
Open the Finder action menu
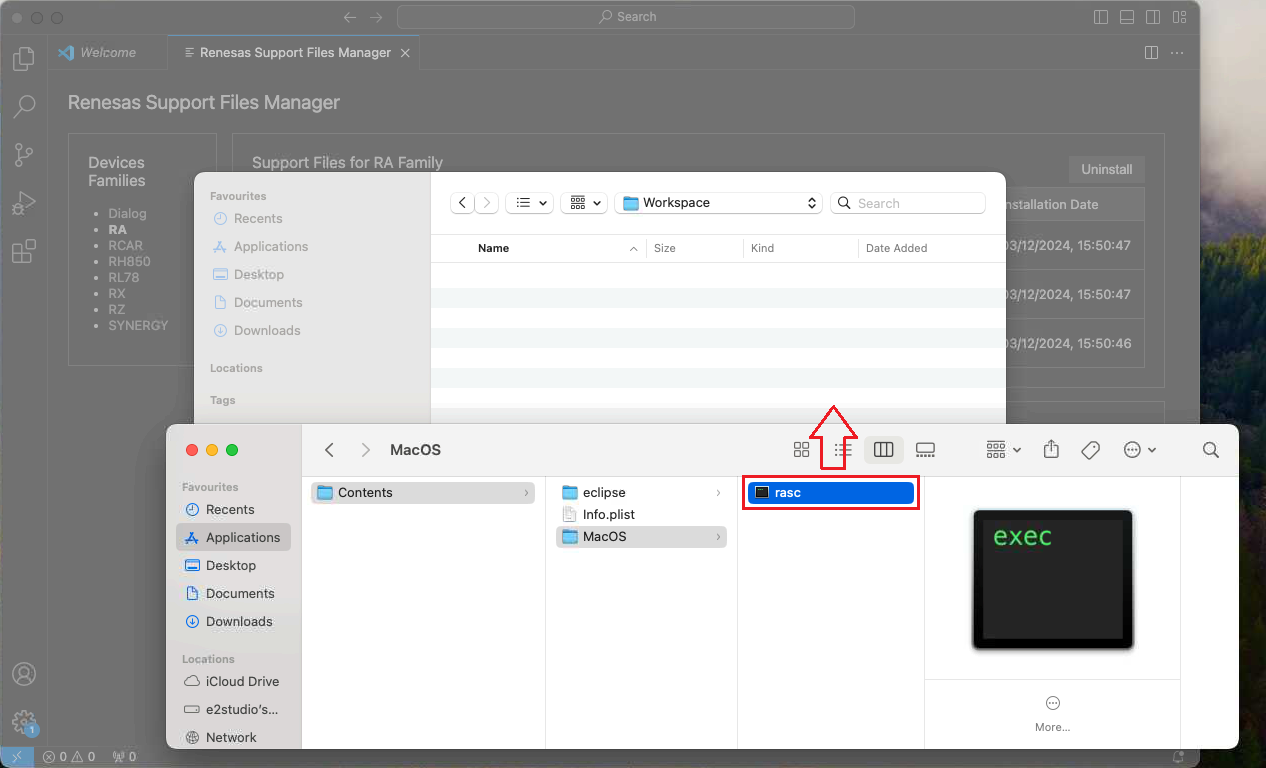[1140, 450]
